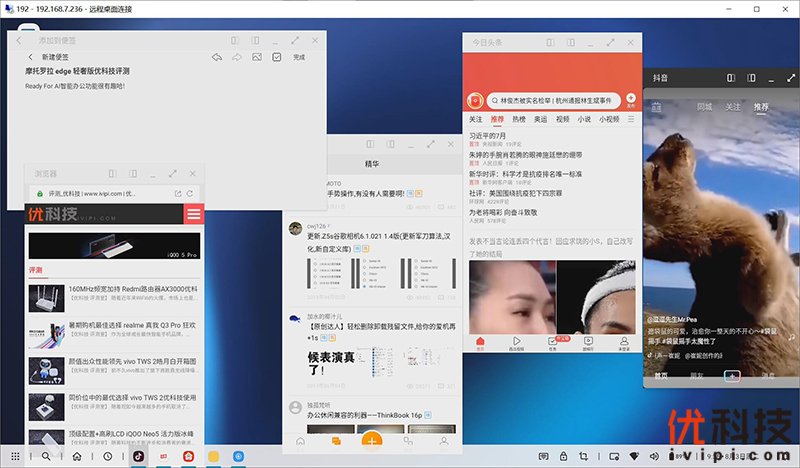The image size is (800, 468).
Task: Open 颜值出众 vivo TWS 2 unboxing article
Action: coord(113,371)
